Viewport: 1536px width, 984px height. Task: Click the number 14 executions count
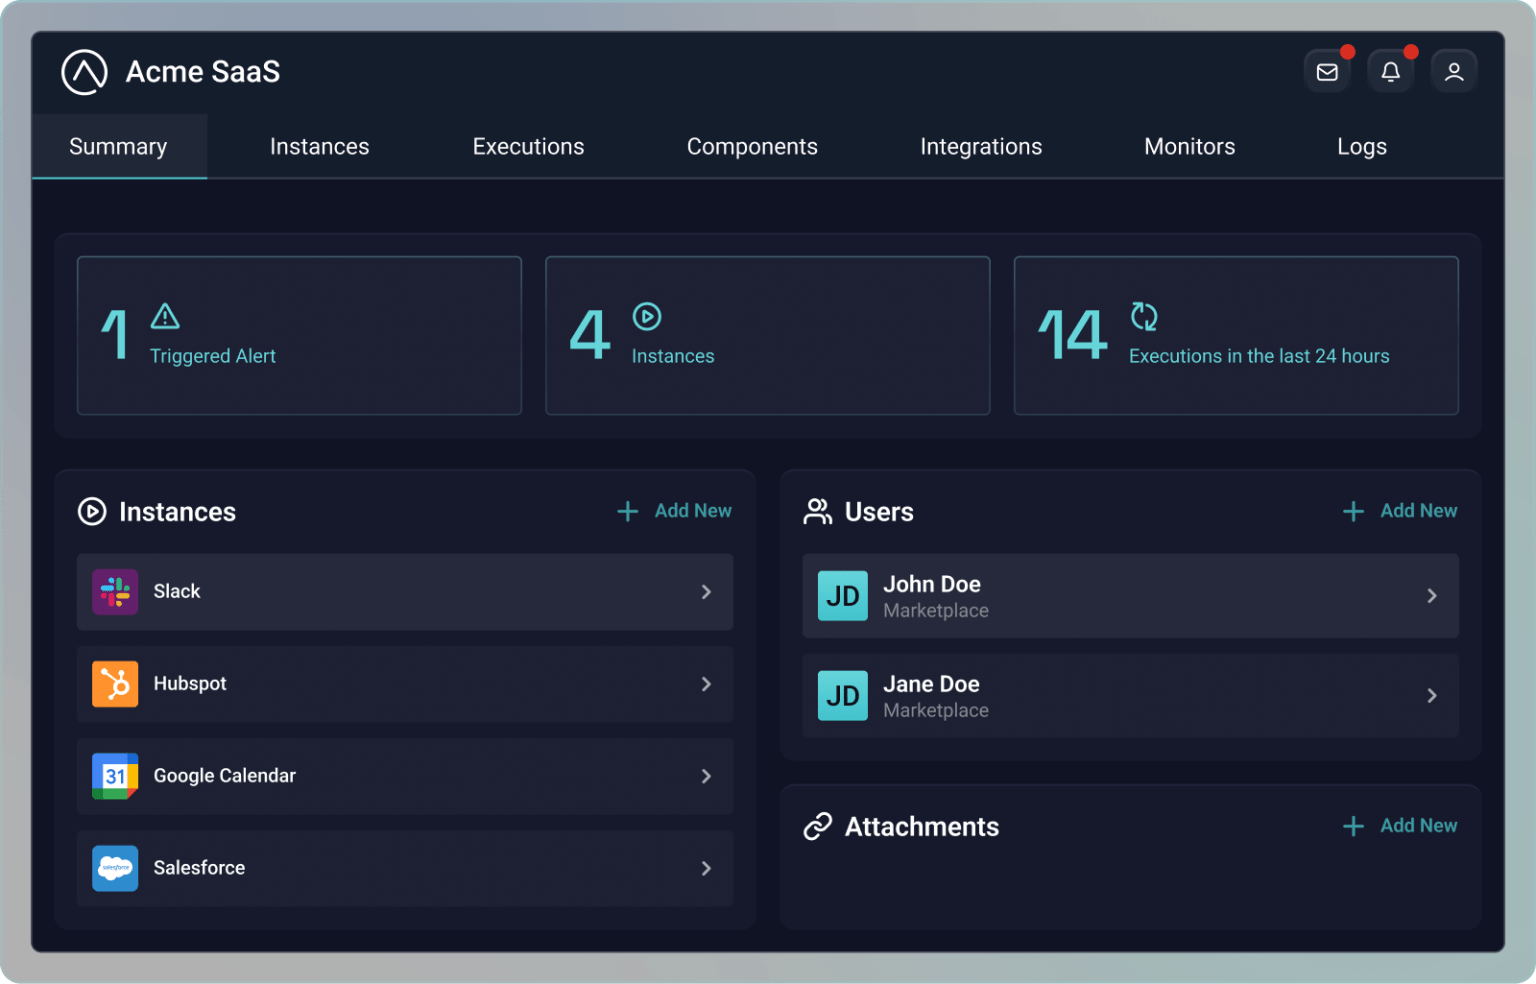[x=1073, y=334]
